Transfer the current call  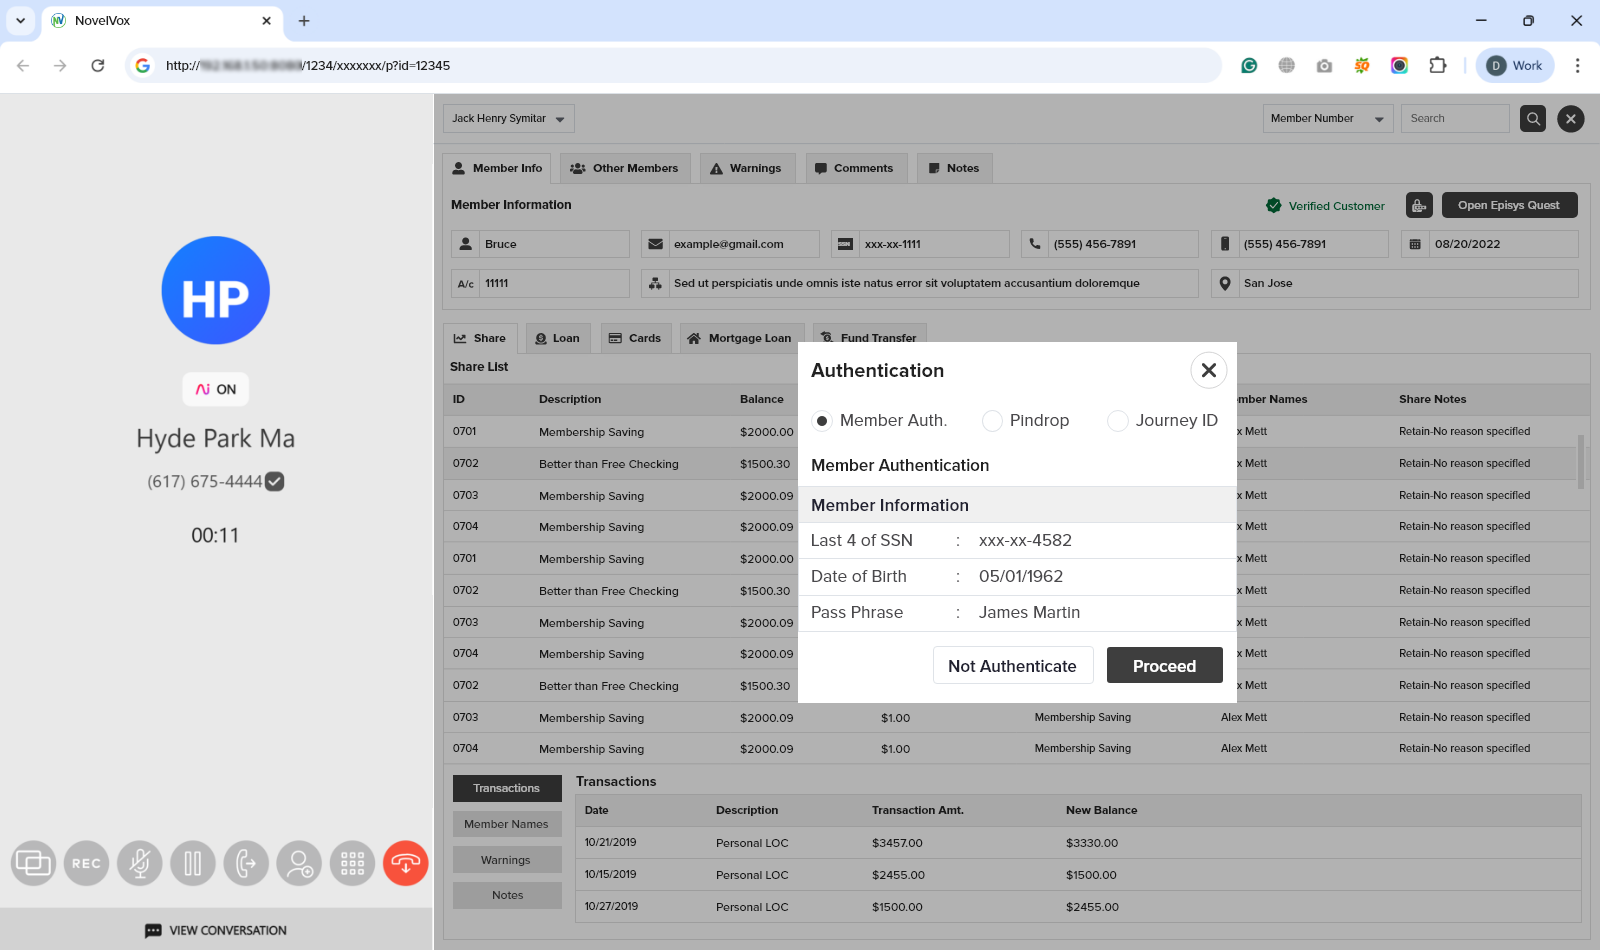point(246,863)
